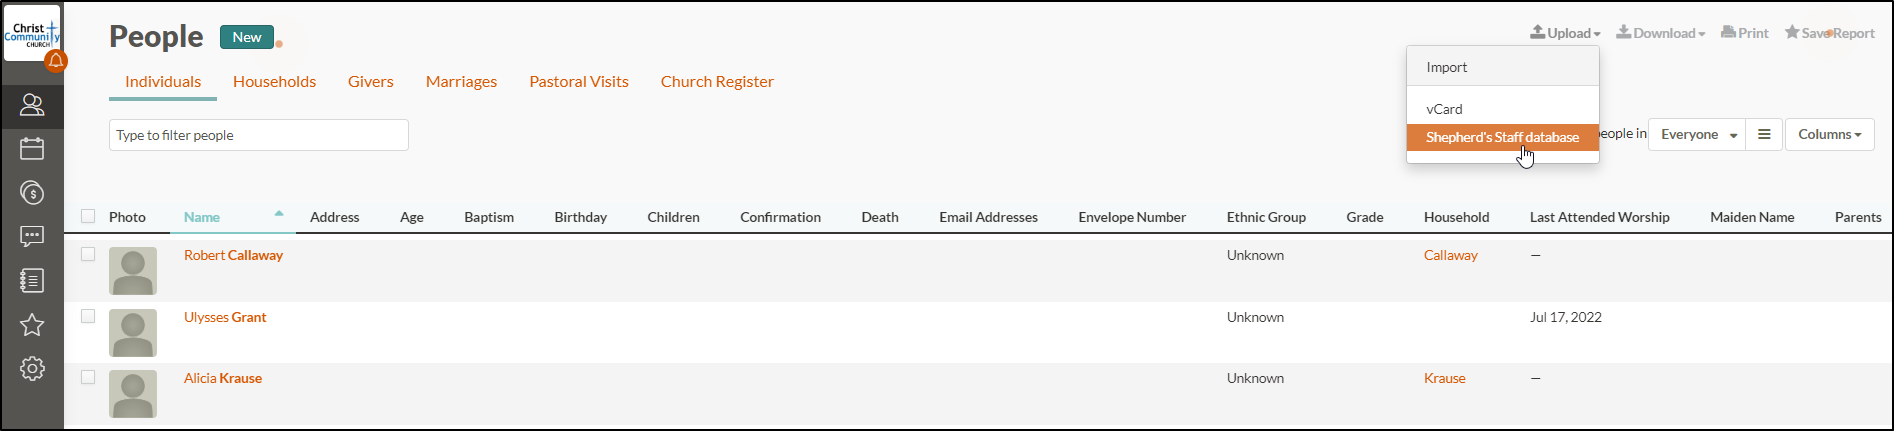Open the Giving dollar icon in the sidebar
Screen dimensions: 1894x431
pos(32,193)
